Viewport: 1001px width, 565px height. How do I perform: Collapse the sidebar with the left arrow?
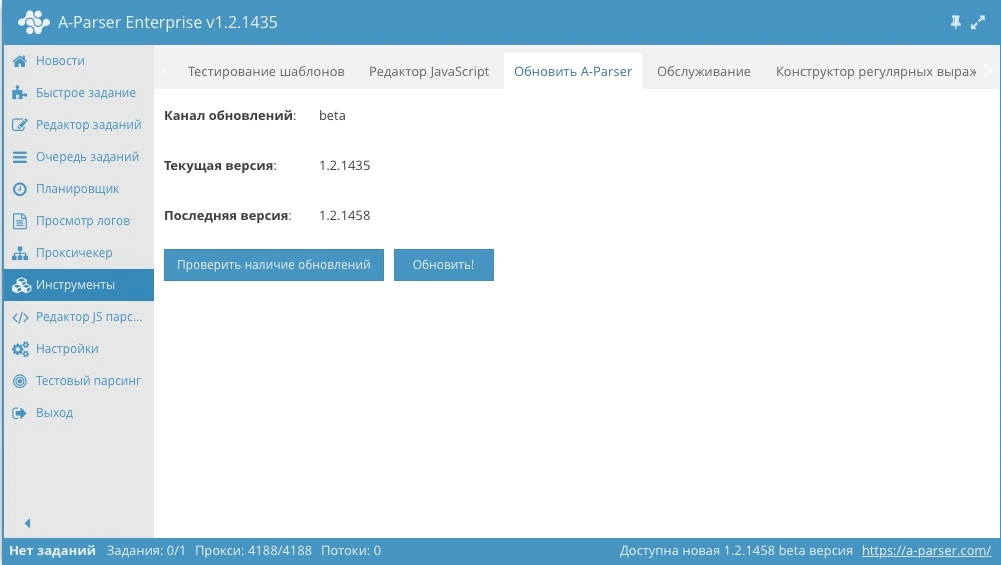point(27,523)
